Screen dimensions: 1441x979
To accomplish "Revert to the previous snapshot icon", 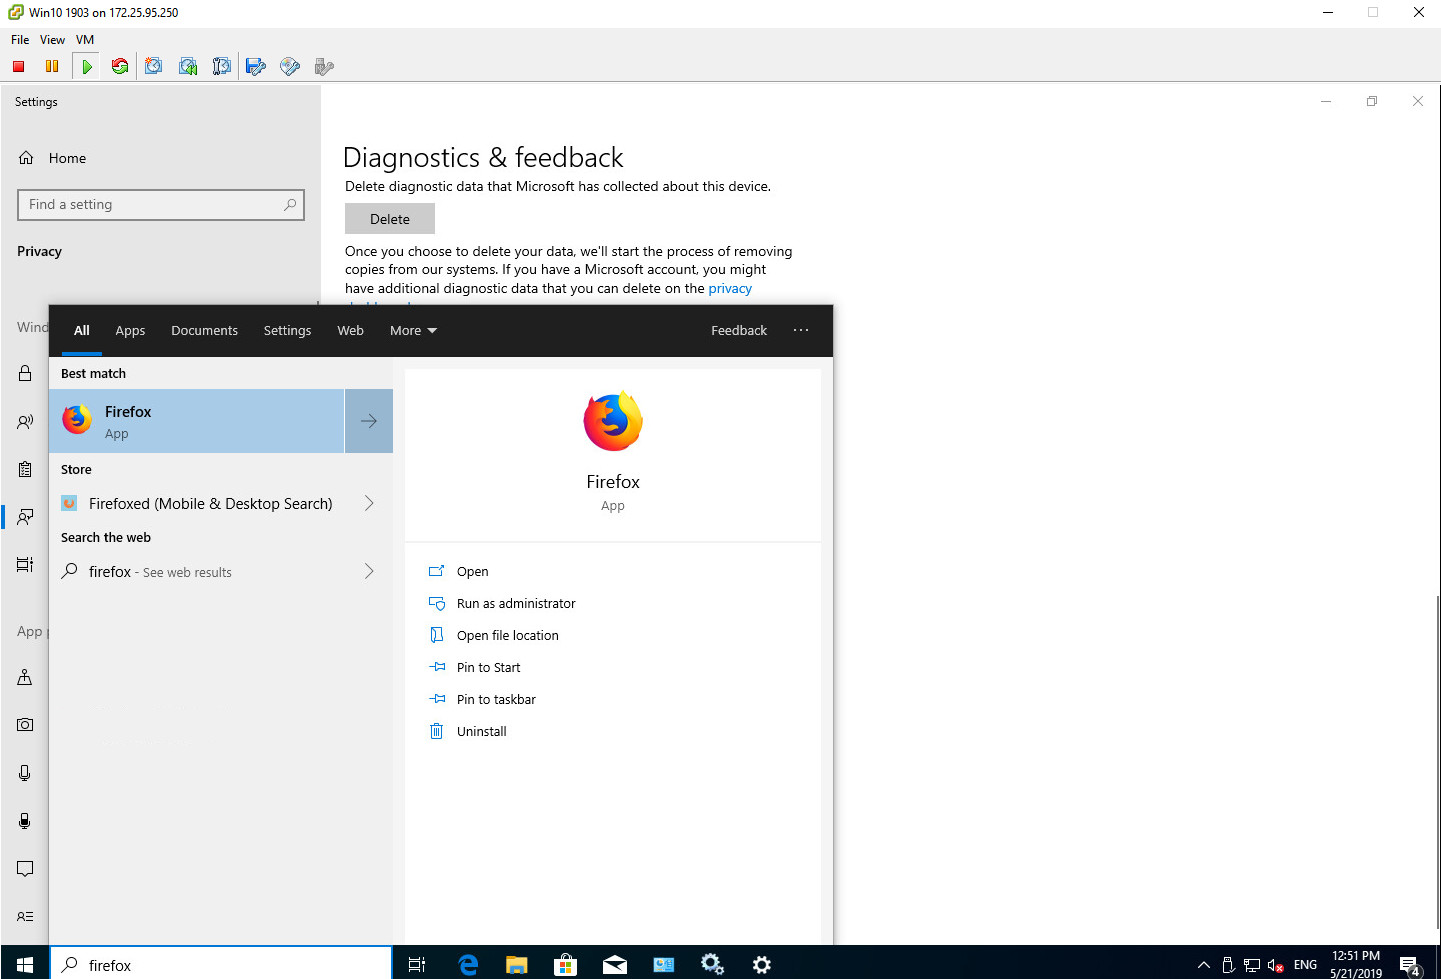I will point(187,66).
